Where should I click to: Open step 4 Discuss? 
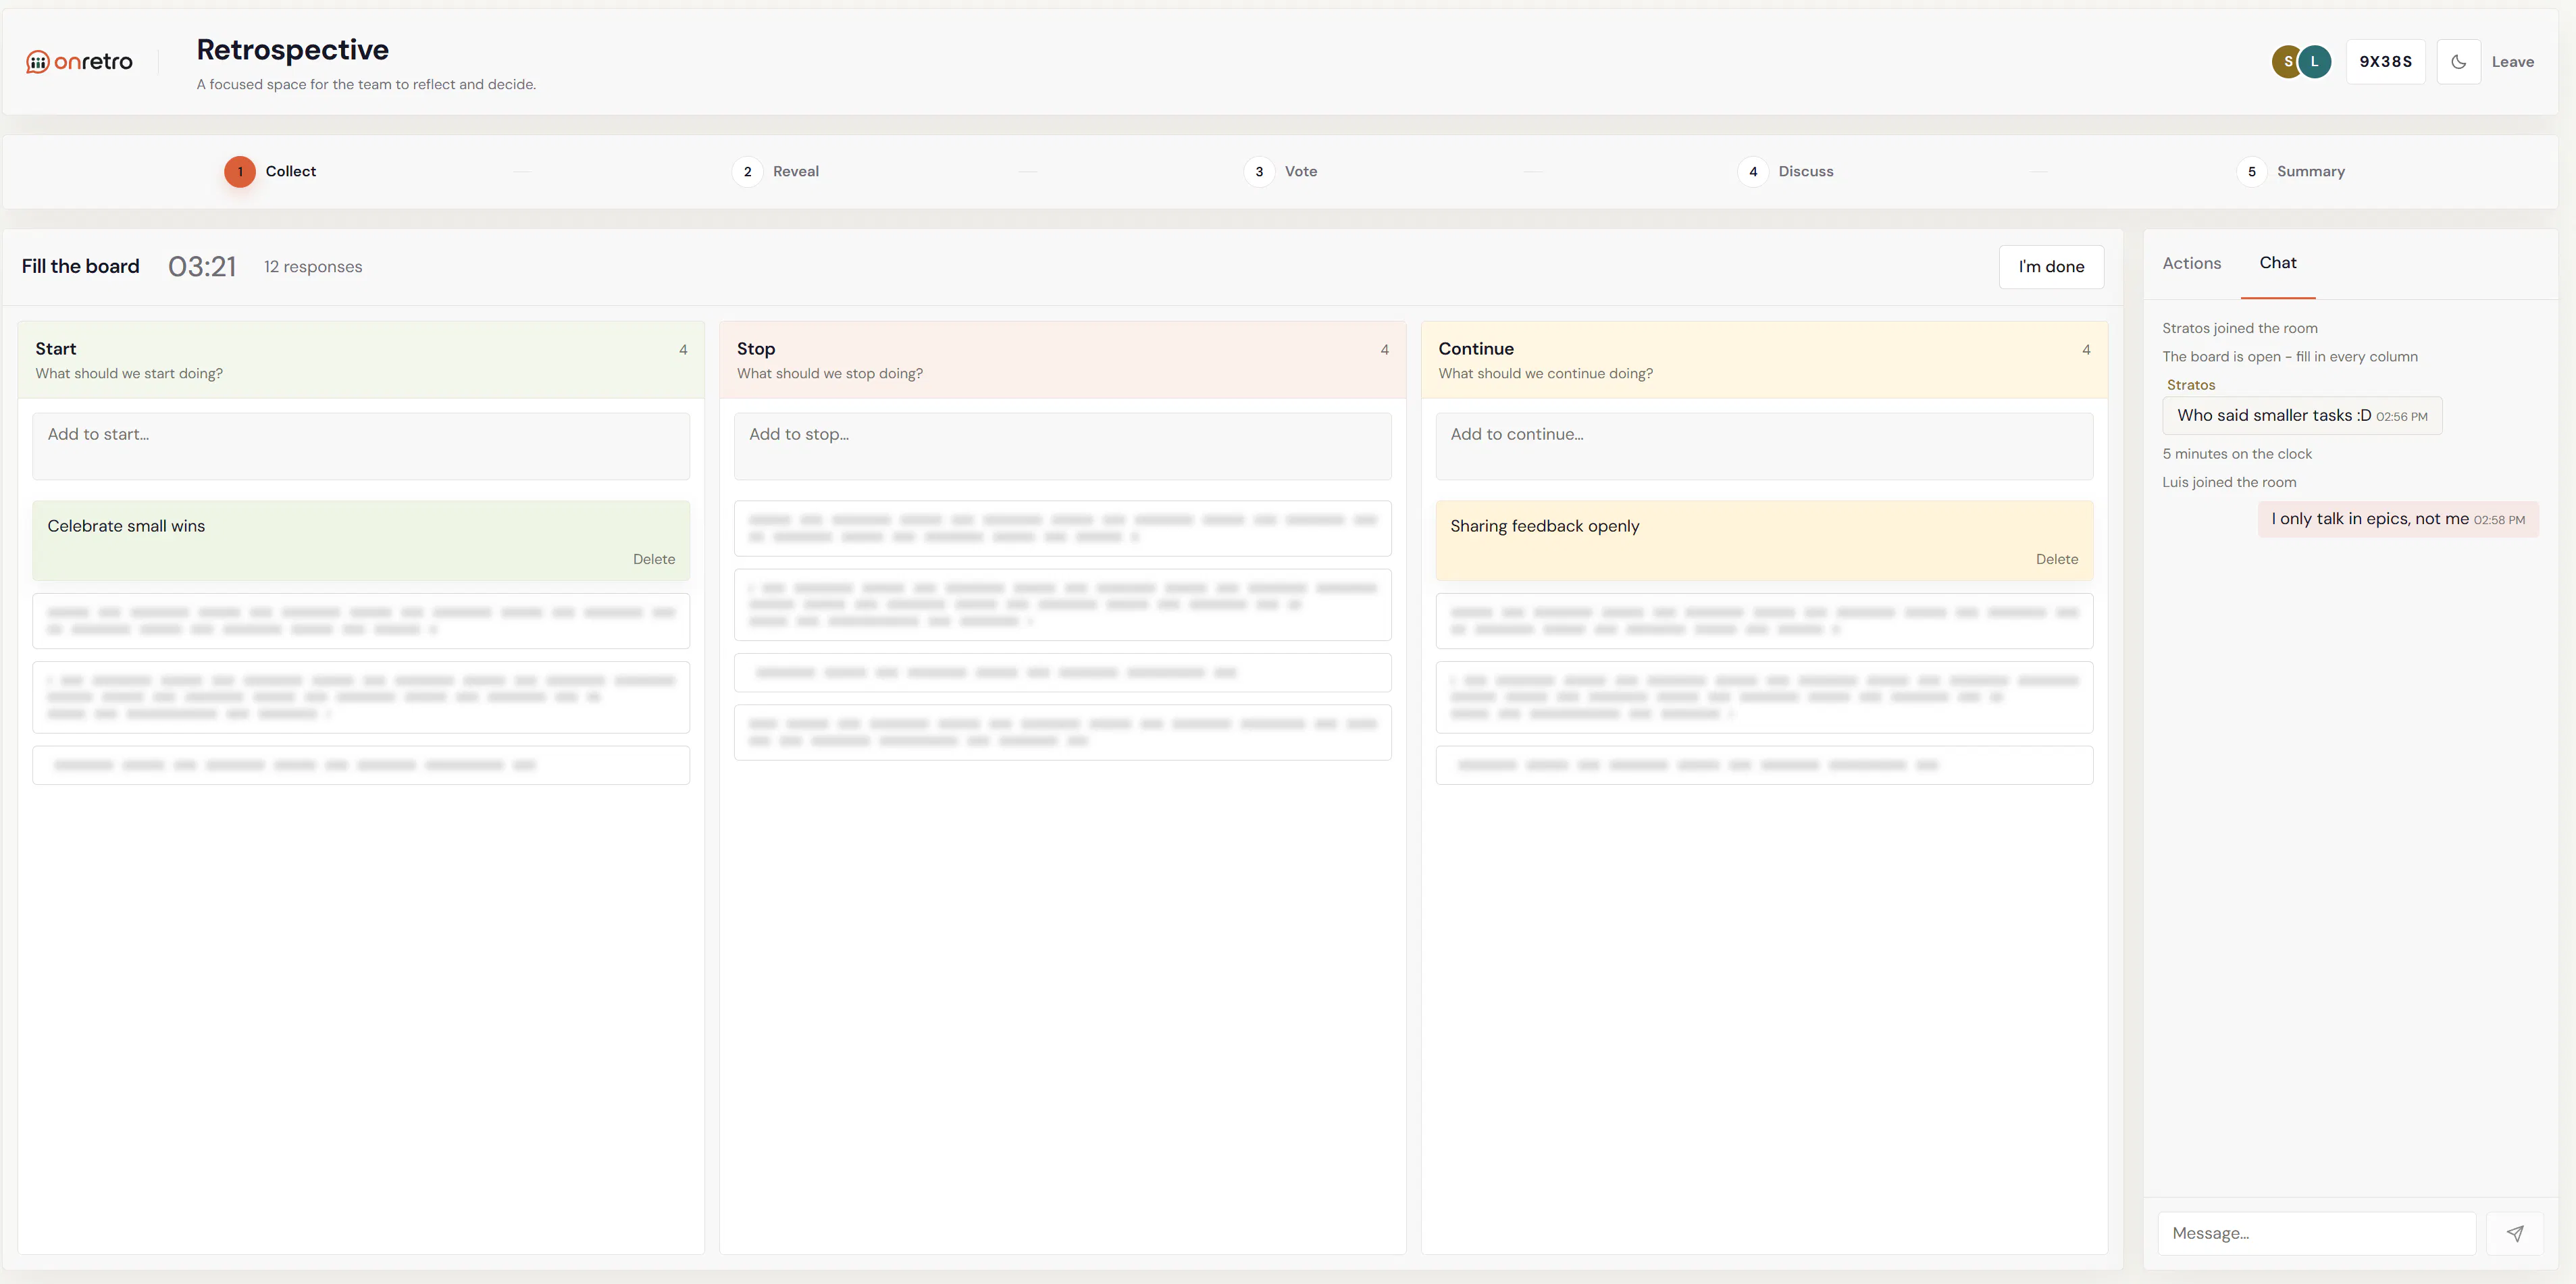(1786, 172)
